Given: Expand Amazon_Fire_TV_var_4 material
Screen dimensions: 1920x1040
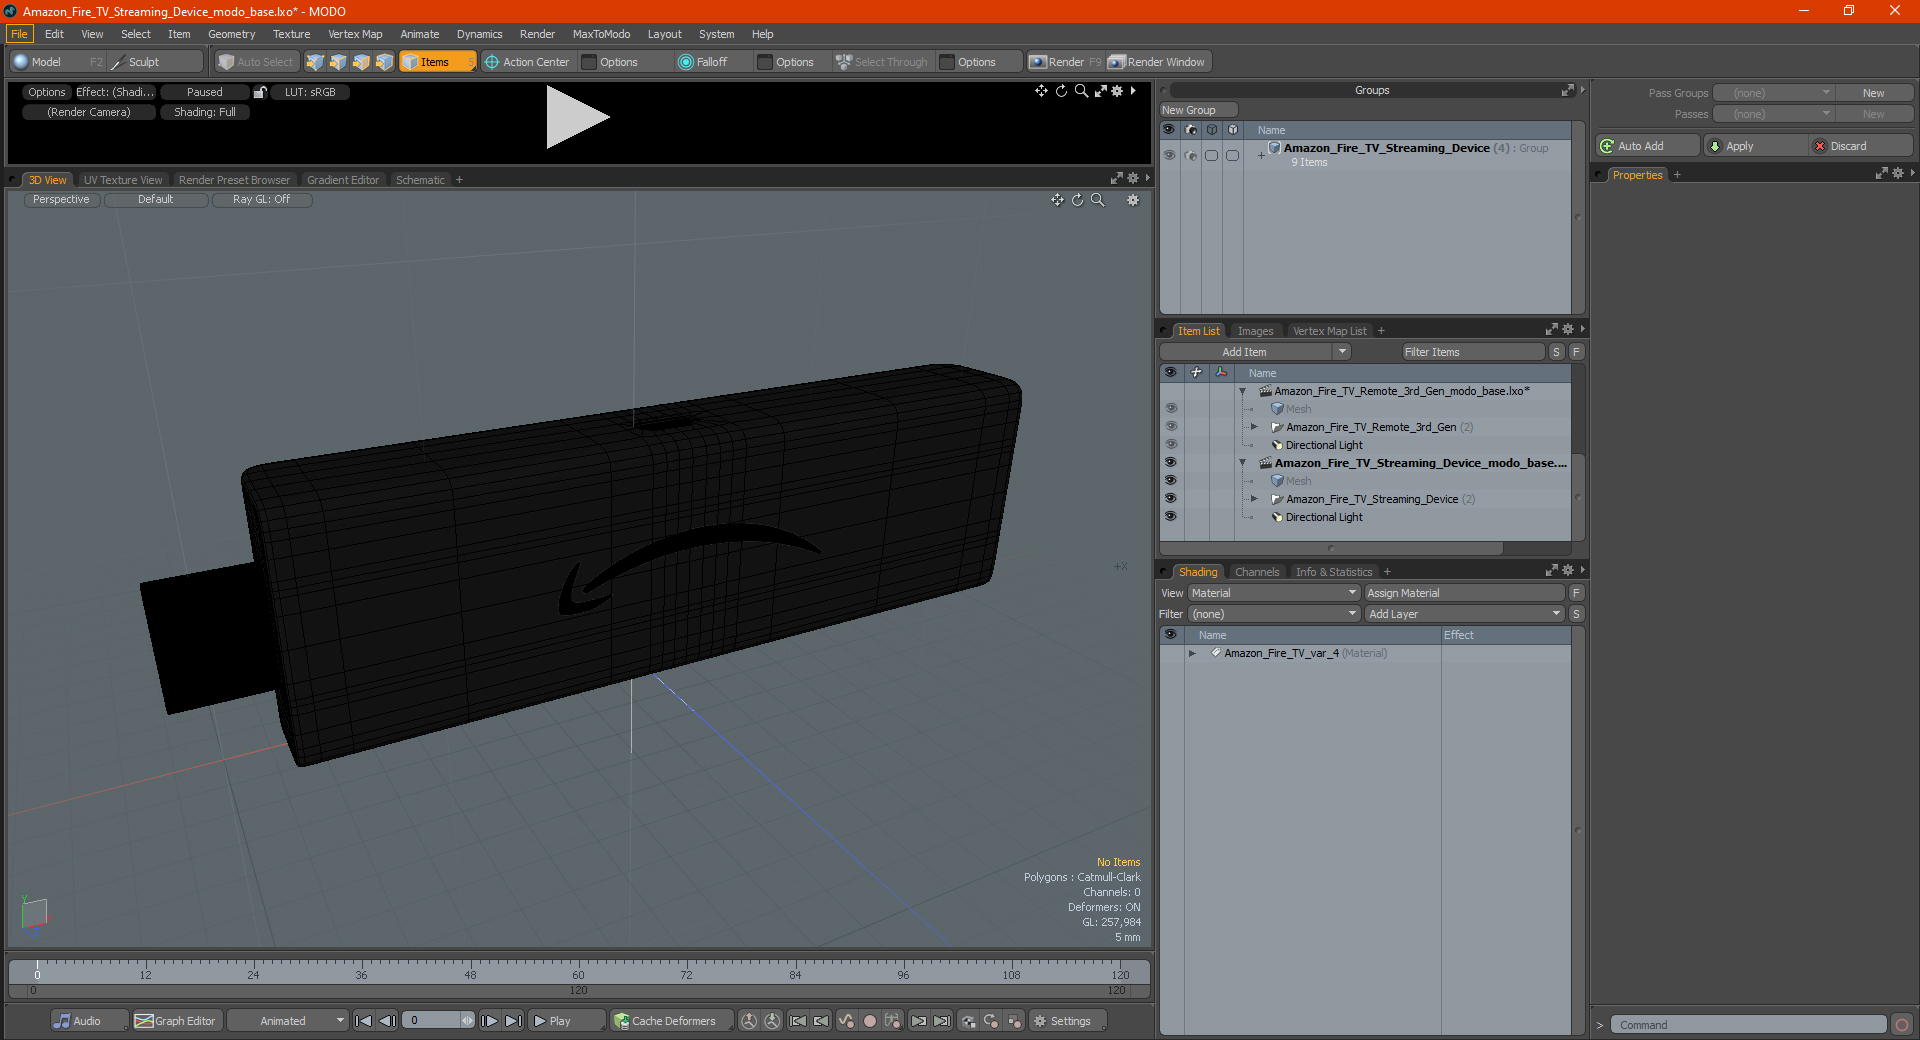Looking at the screenshot, I should click(x=1192, y=653).
